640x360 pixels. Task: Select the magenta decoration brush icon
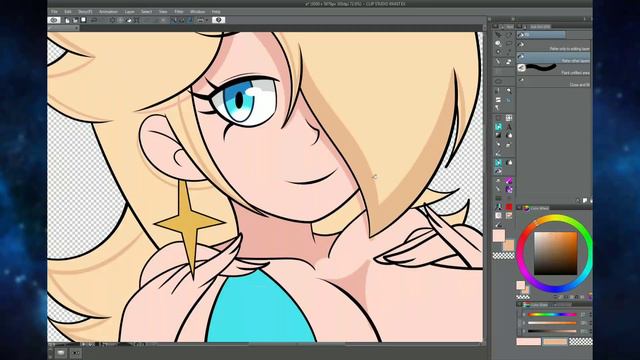tap(509, 180)
